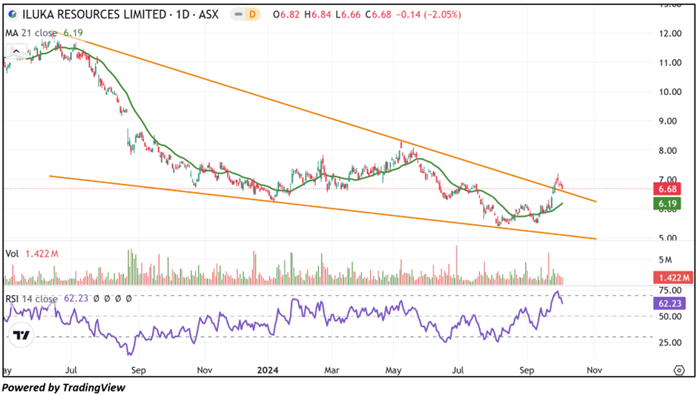Viewport: 698px width, 395px height.
Task: Click the May label on time axis
Action: point(393,370)
